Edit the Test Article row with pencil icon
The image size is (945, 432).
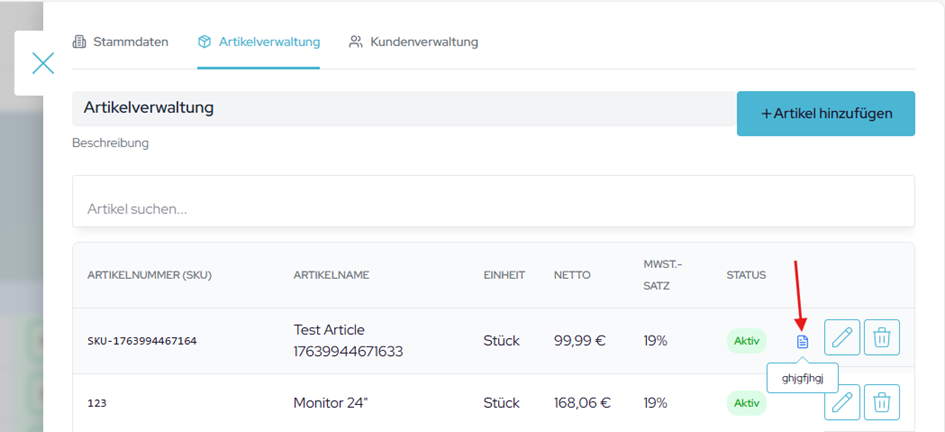click(x=842, y=338)
